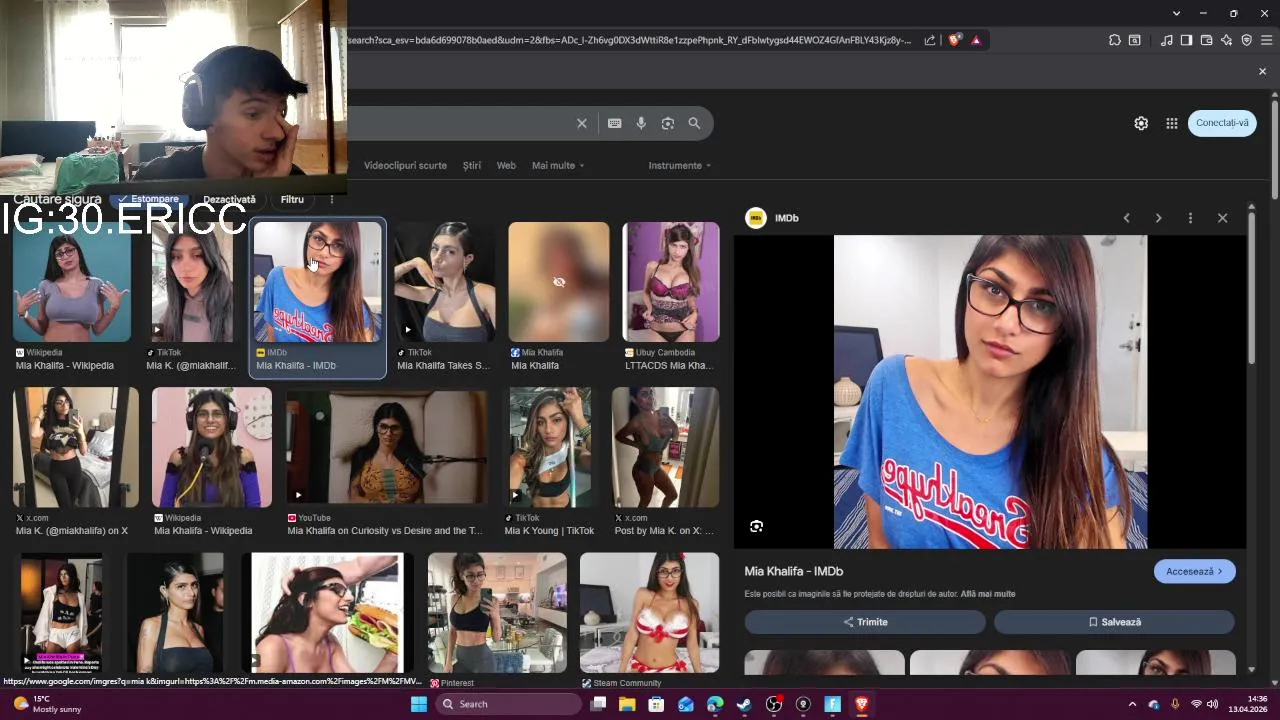Clear the Google search box
Viewport: 1280px width, 720px height.
[x=581, y=123]
